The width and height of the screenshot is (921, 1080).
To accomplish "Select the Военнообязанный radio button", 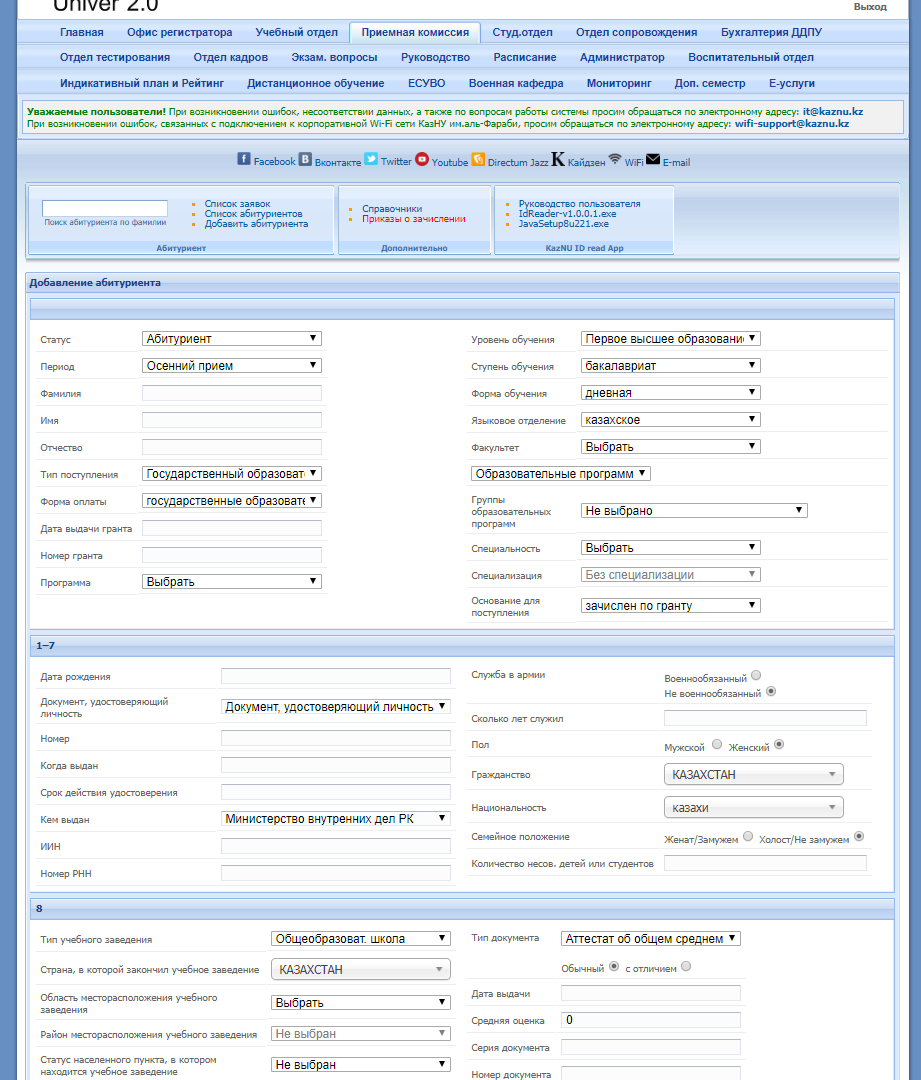I will pos(756,675).
